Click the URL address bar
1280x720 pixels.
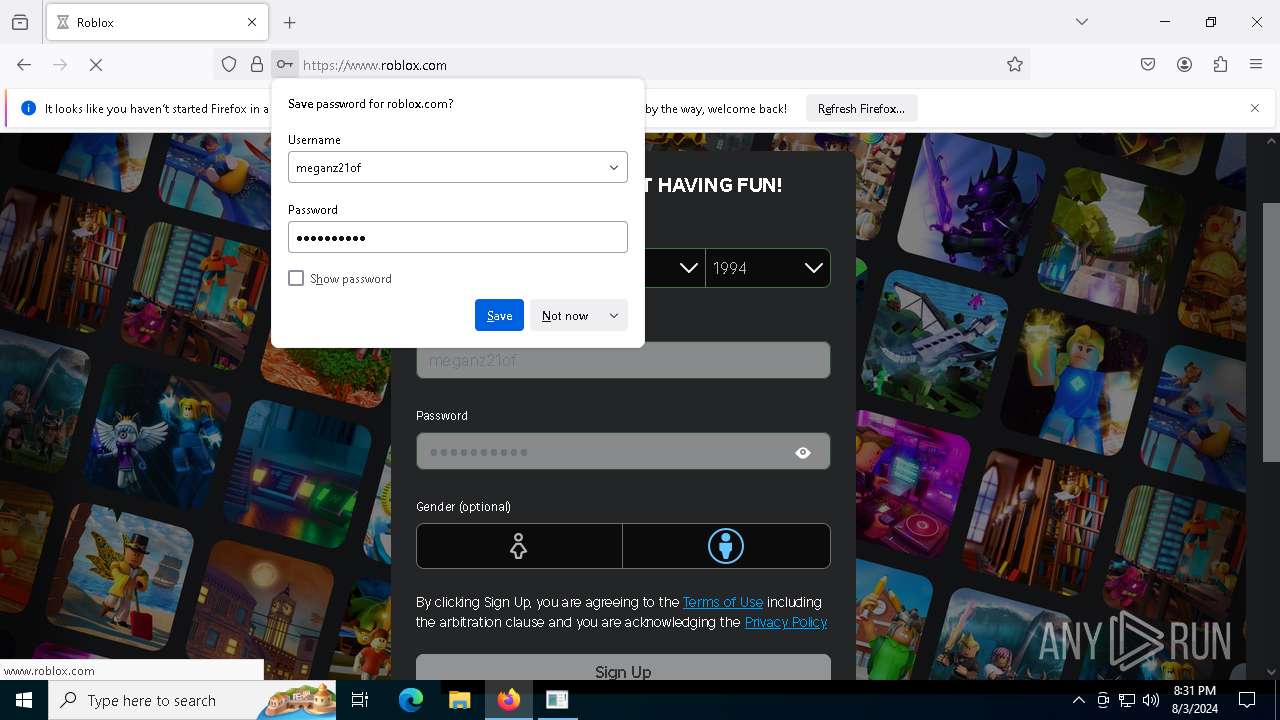tap(650, 65)
